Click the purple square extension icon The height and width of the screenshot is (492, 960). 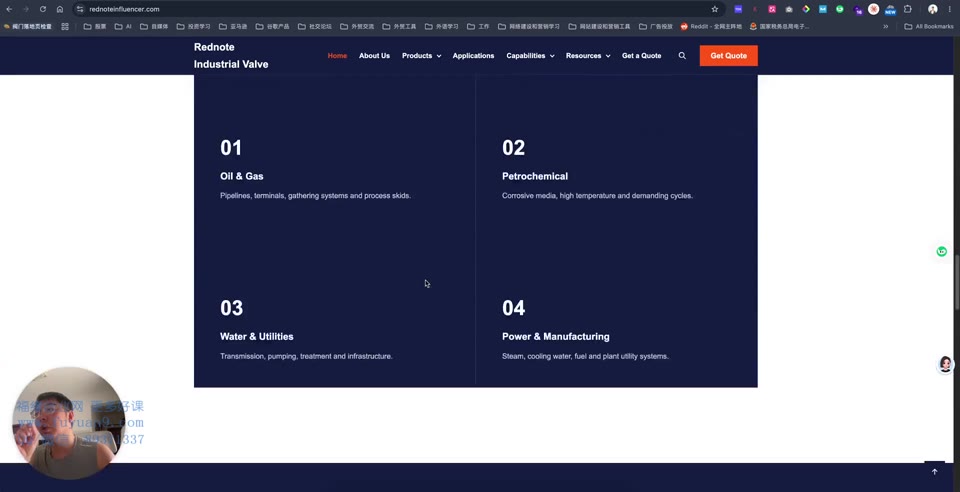[738, 9]
